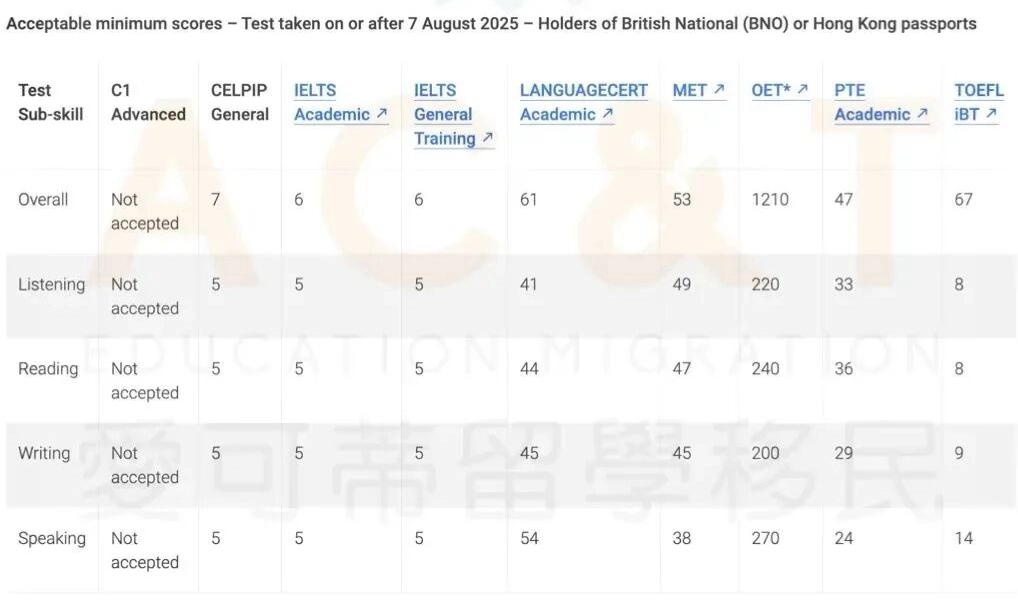Click the C1 Advanced column header

148,103
